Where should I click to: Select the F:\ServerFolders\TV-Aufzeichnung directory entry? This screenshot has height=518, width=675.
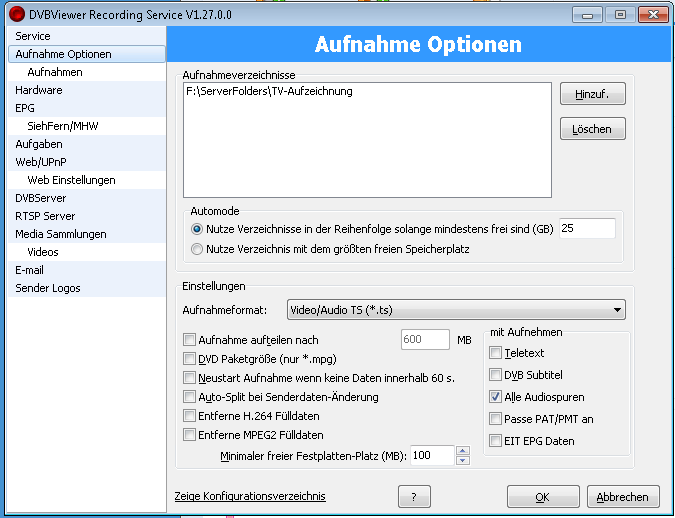[269, 91]
